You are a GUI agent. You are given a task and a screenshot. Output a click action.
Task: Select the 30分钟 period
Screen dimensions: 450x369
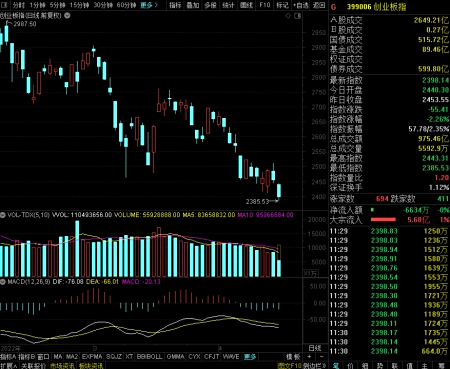[103, 5]
